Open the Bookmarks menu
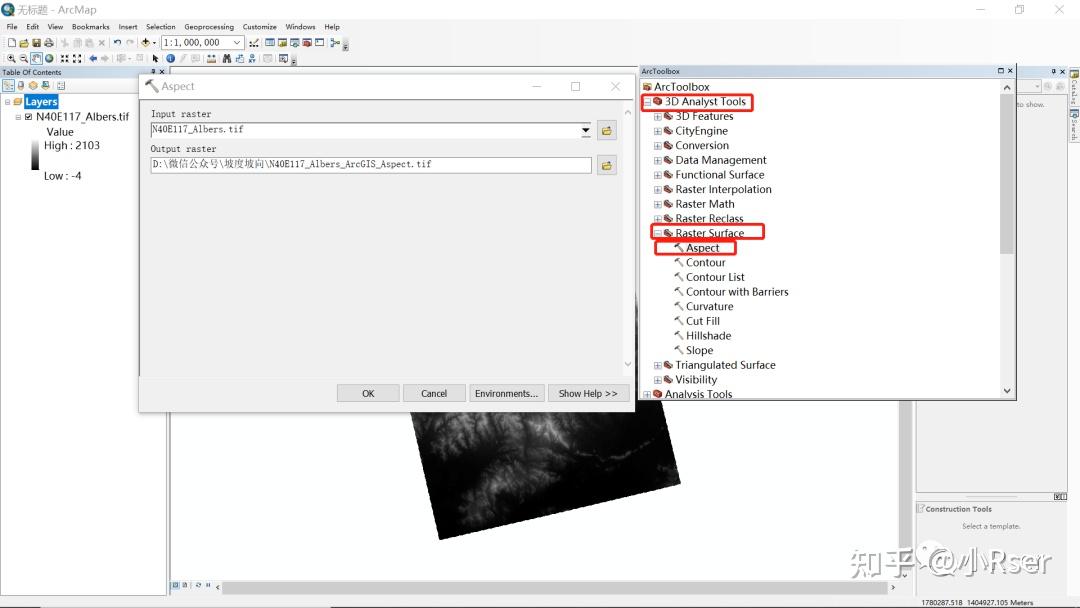The image size is (1080, 608). 90,27
